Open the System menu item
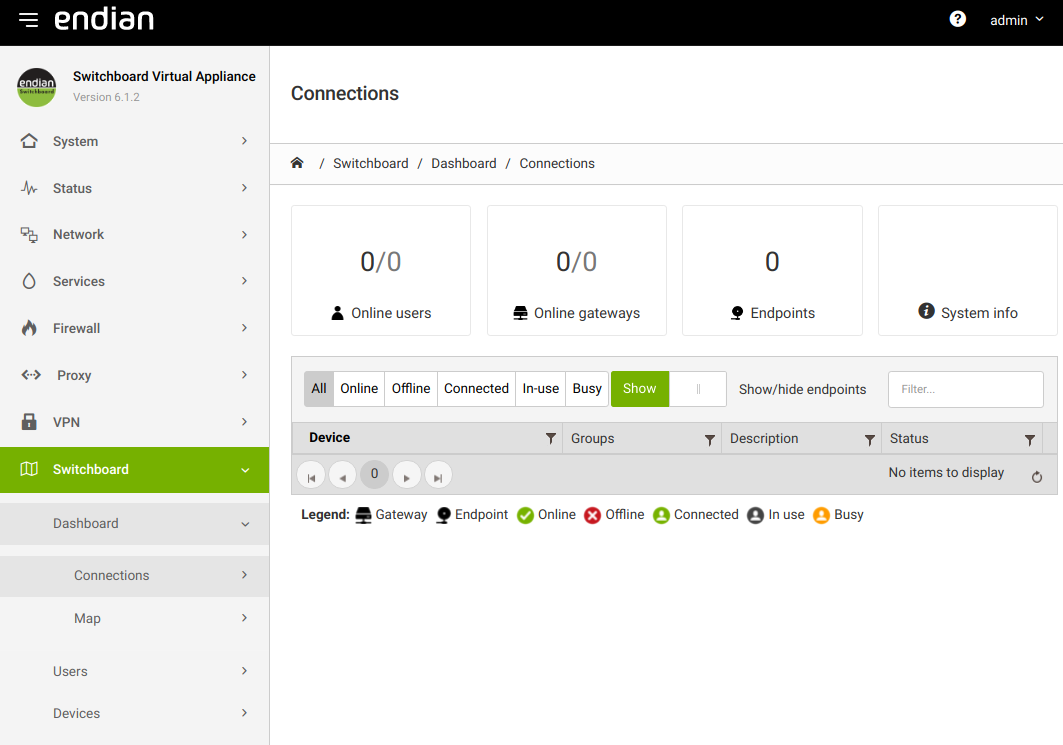Screen dimensions: 1063x745 point(134,141)
